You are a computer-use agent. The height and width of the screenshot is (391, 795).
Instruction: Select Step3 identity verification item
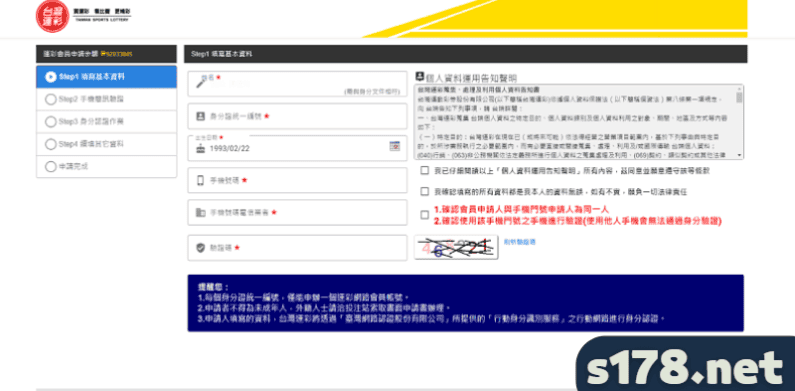click(106, 122)
